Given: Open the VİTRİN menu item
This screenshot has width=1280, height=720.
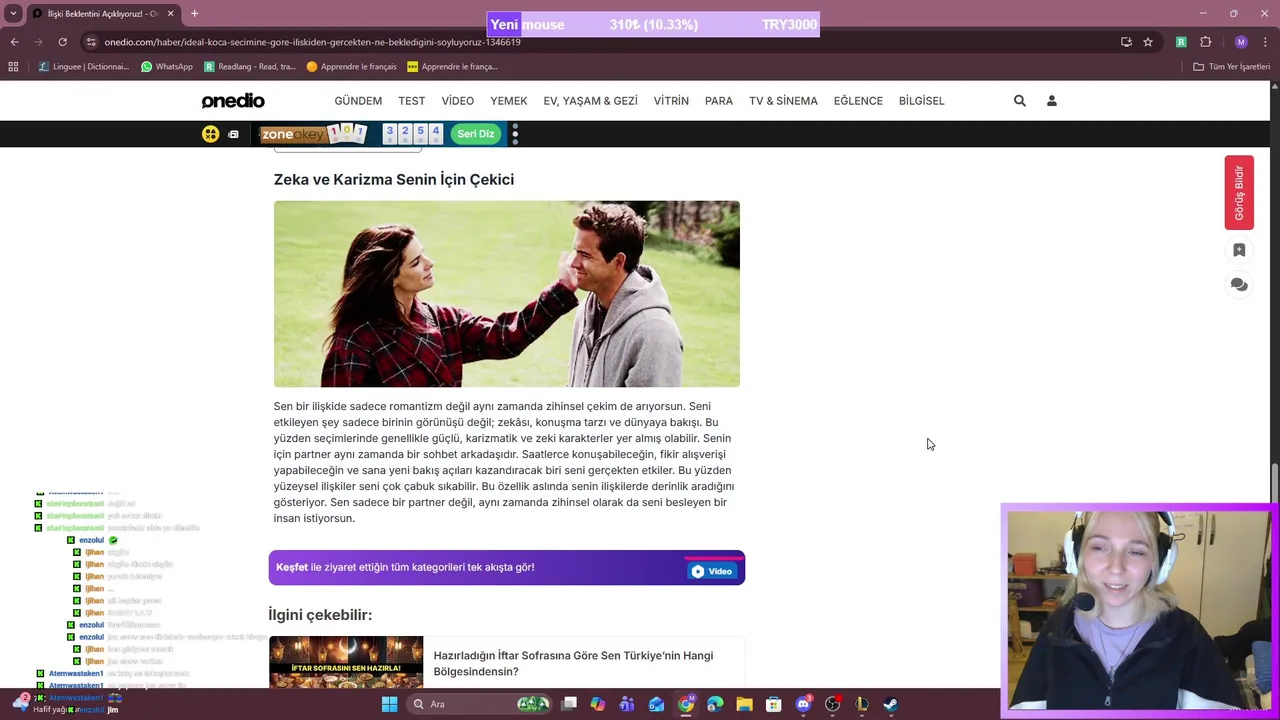Looking at the screenshot, I should [x=671, y=101].
